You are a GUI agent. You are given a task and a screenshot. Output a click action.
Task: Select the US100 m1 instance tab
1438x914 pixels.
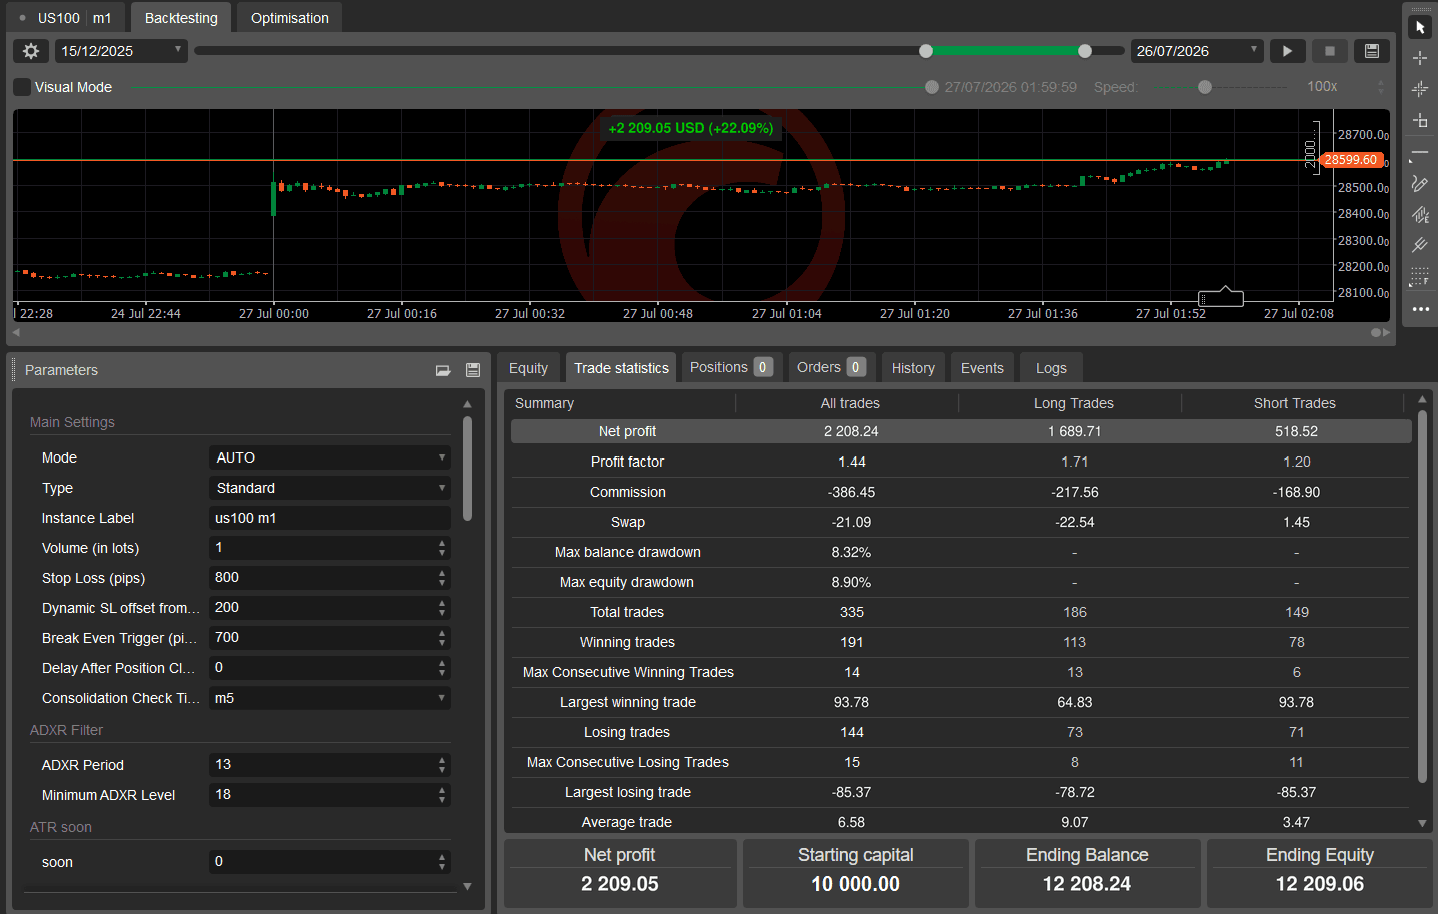coord(65,18)
